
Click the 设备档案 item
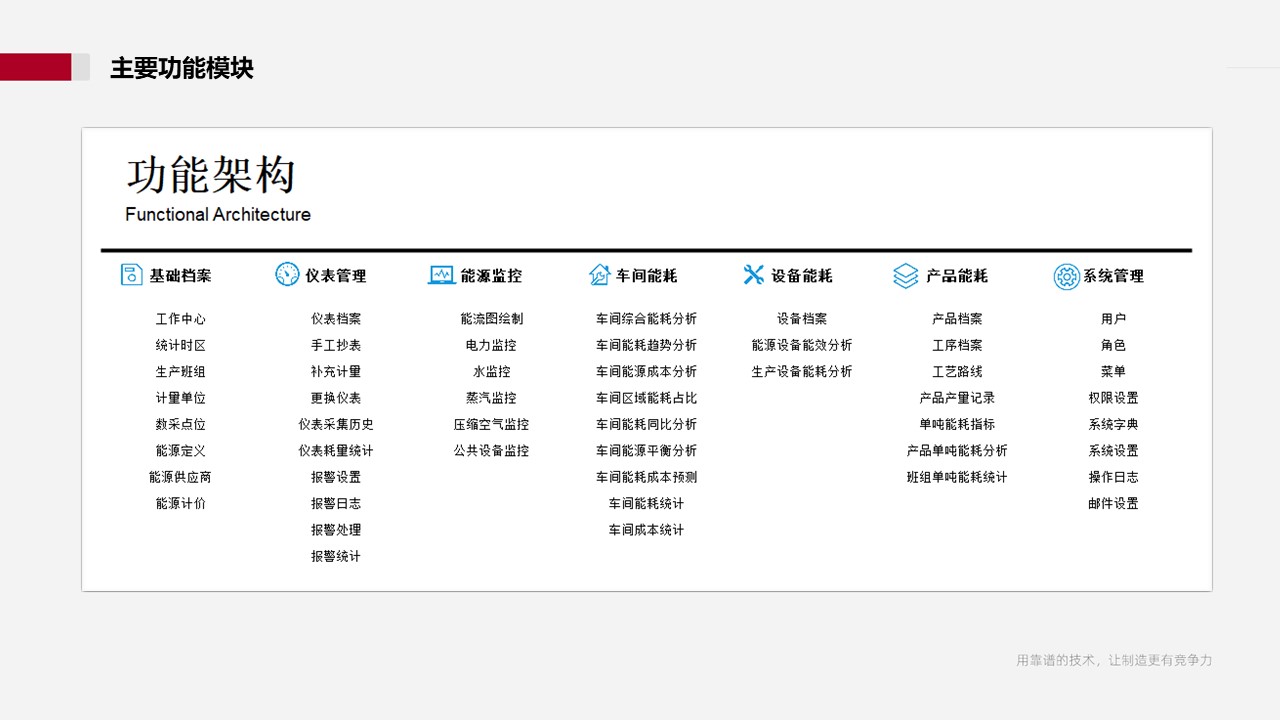[802, 319]
